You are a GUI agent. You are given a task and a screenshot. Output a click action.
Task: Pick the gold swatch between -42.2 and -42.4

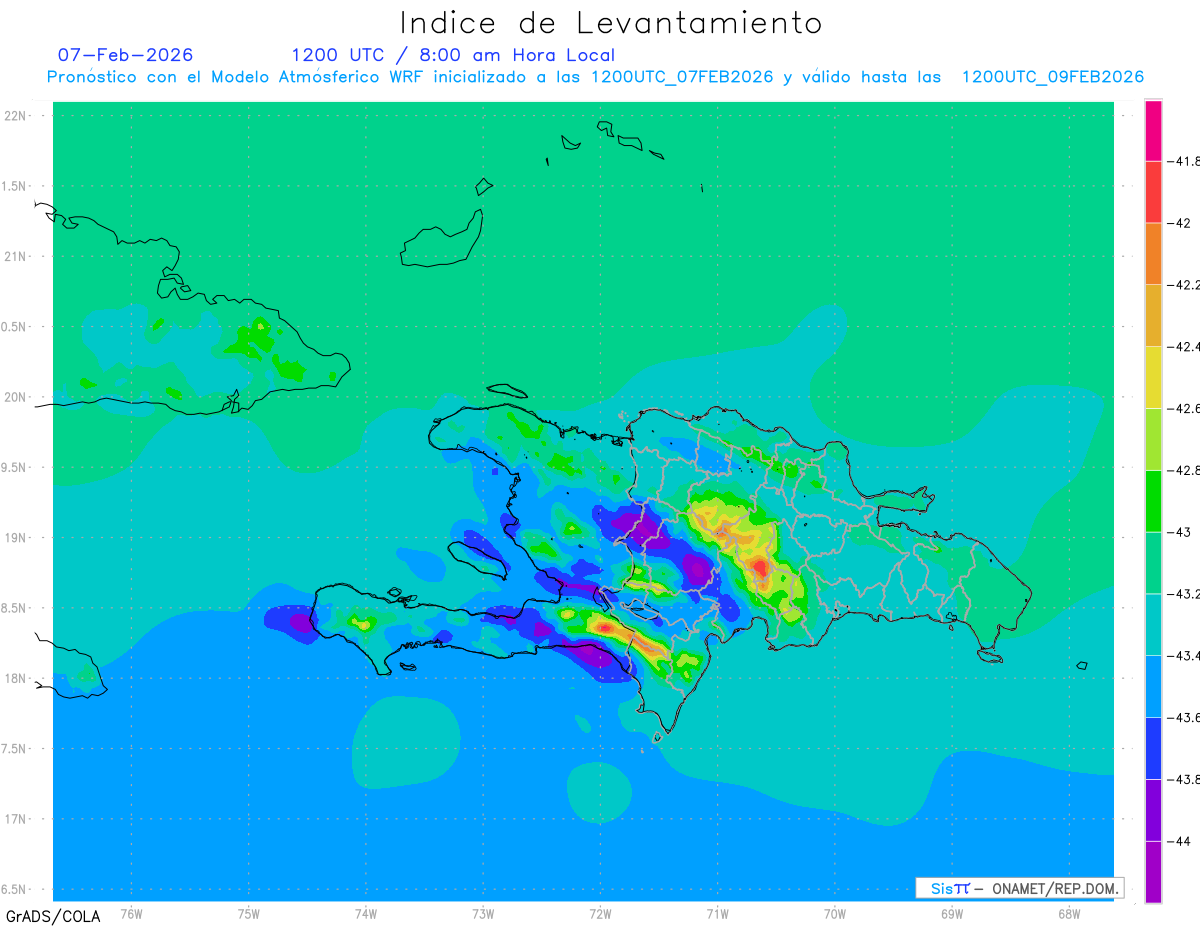(x=1153, y=315)
